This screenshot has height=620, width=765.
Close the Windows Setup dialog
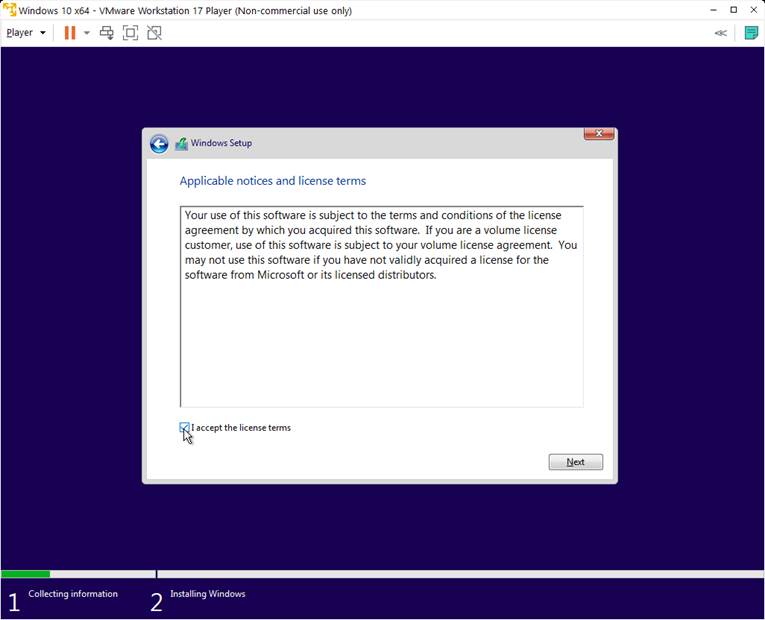tap(598, 134)
